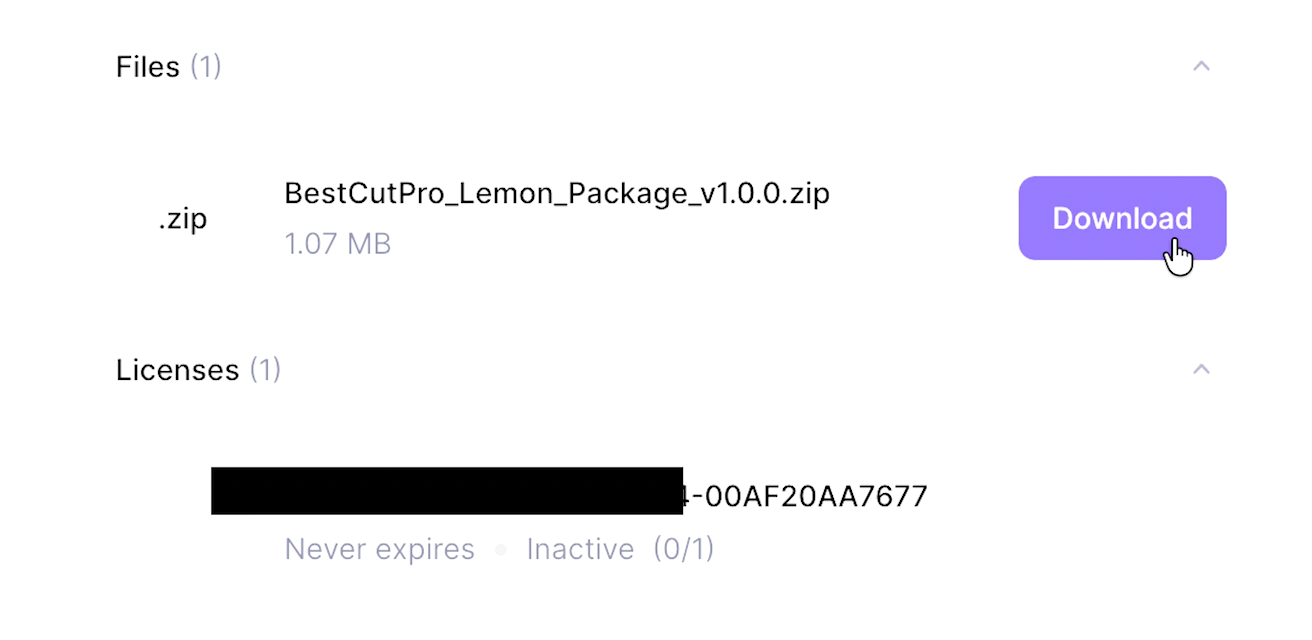Click the redacted black license key bar
Screen dimensions: 1312x640
[x=446, y=492]
